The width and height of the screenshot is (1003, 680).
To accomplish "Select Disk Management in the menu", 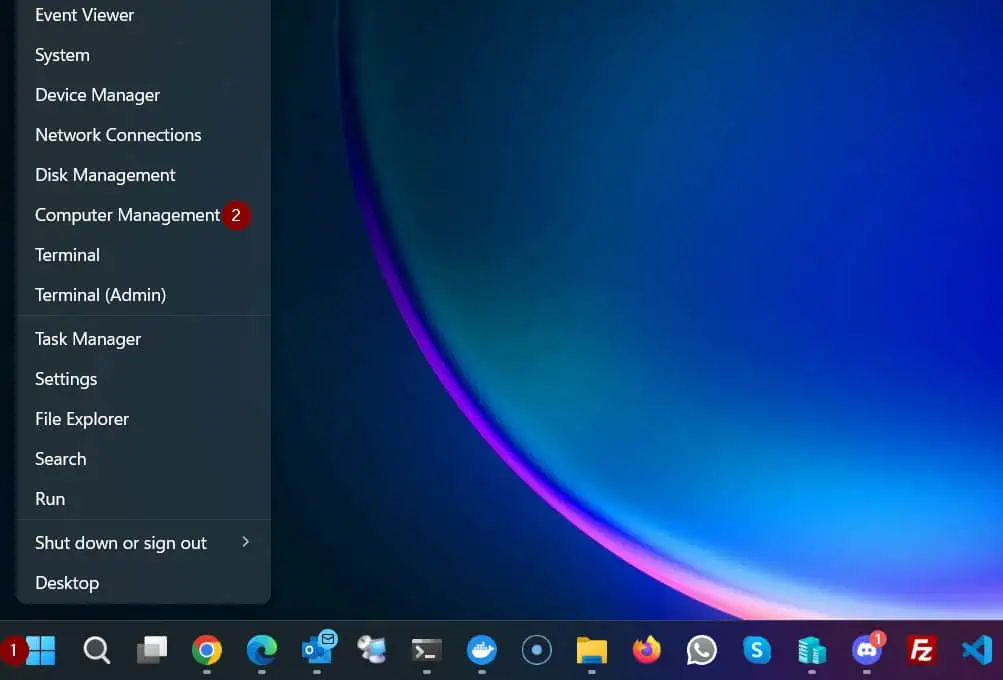I will click(143, 175).
